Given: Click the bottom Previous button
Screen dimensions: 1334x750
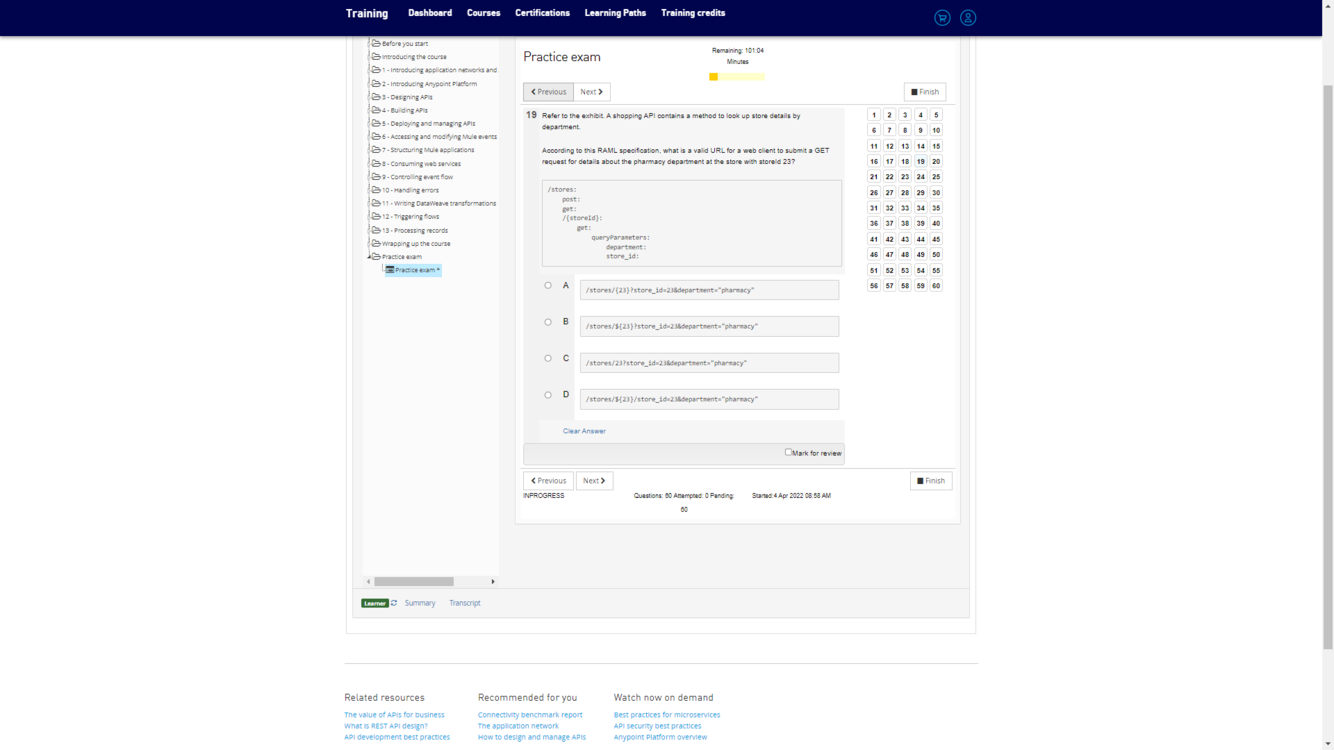Looking at the screenshot, I should tap(549, 481).
